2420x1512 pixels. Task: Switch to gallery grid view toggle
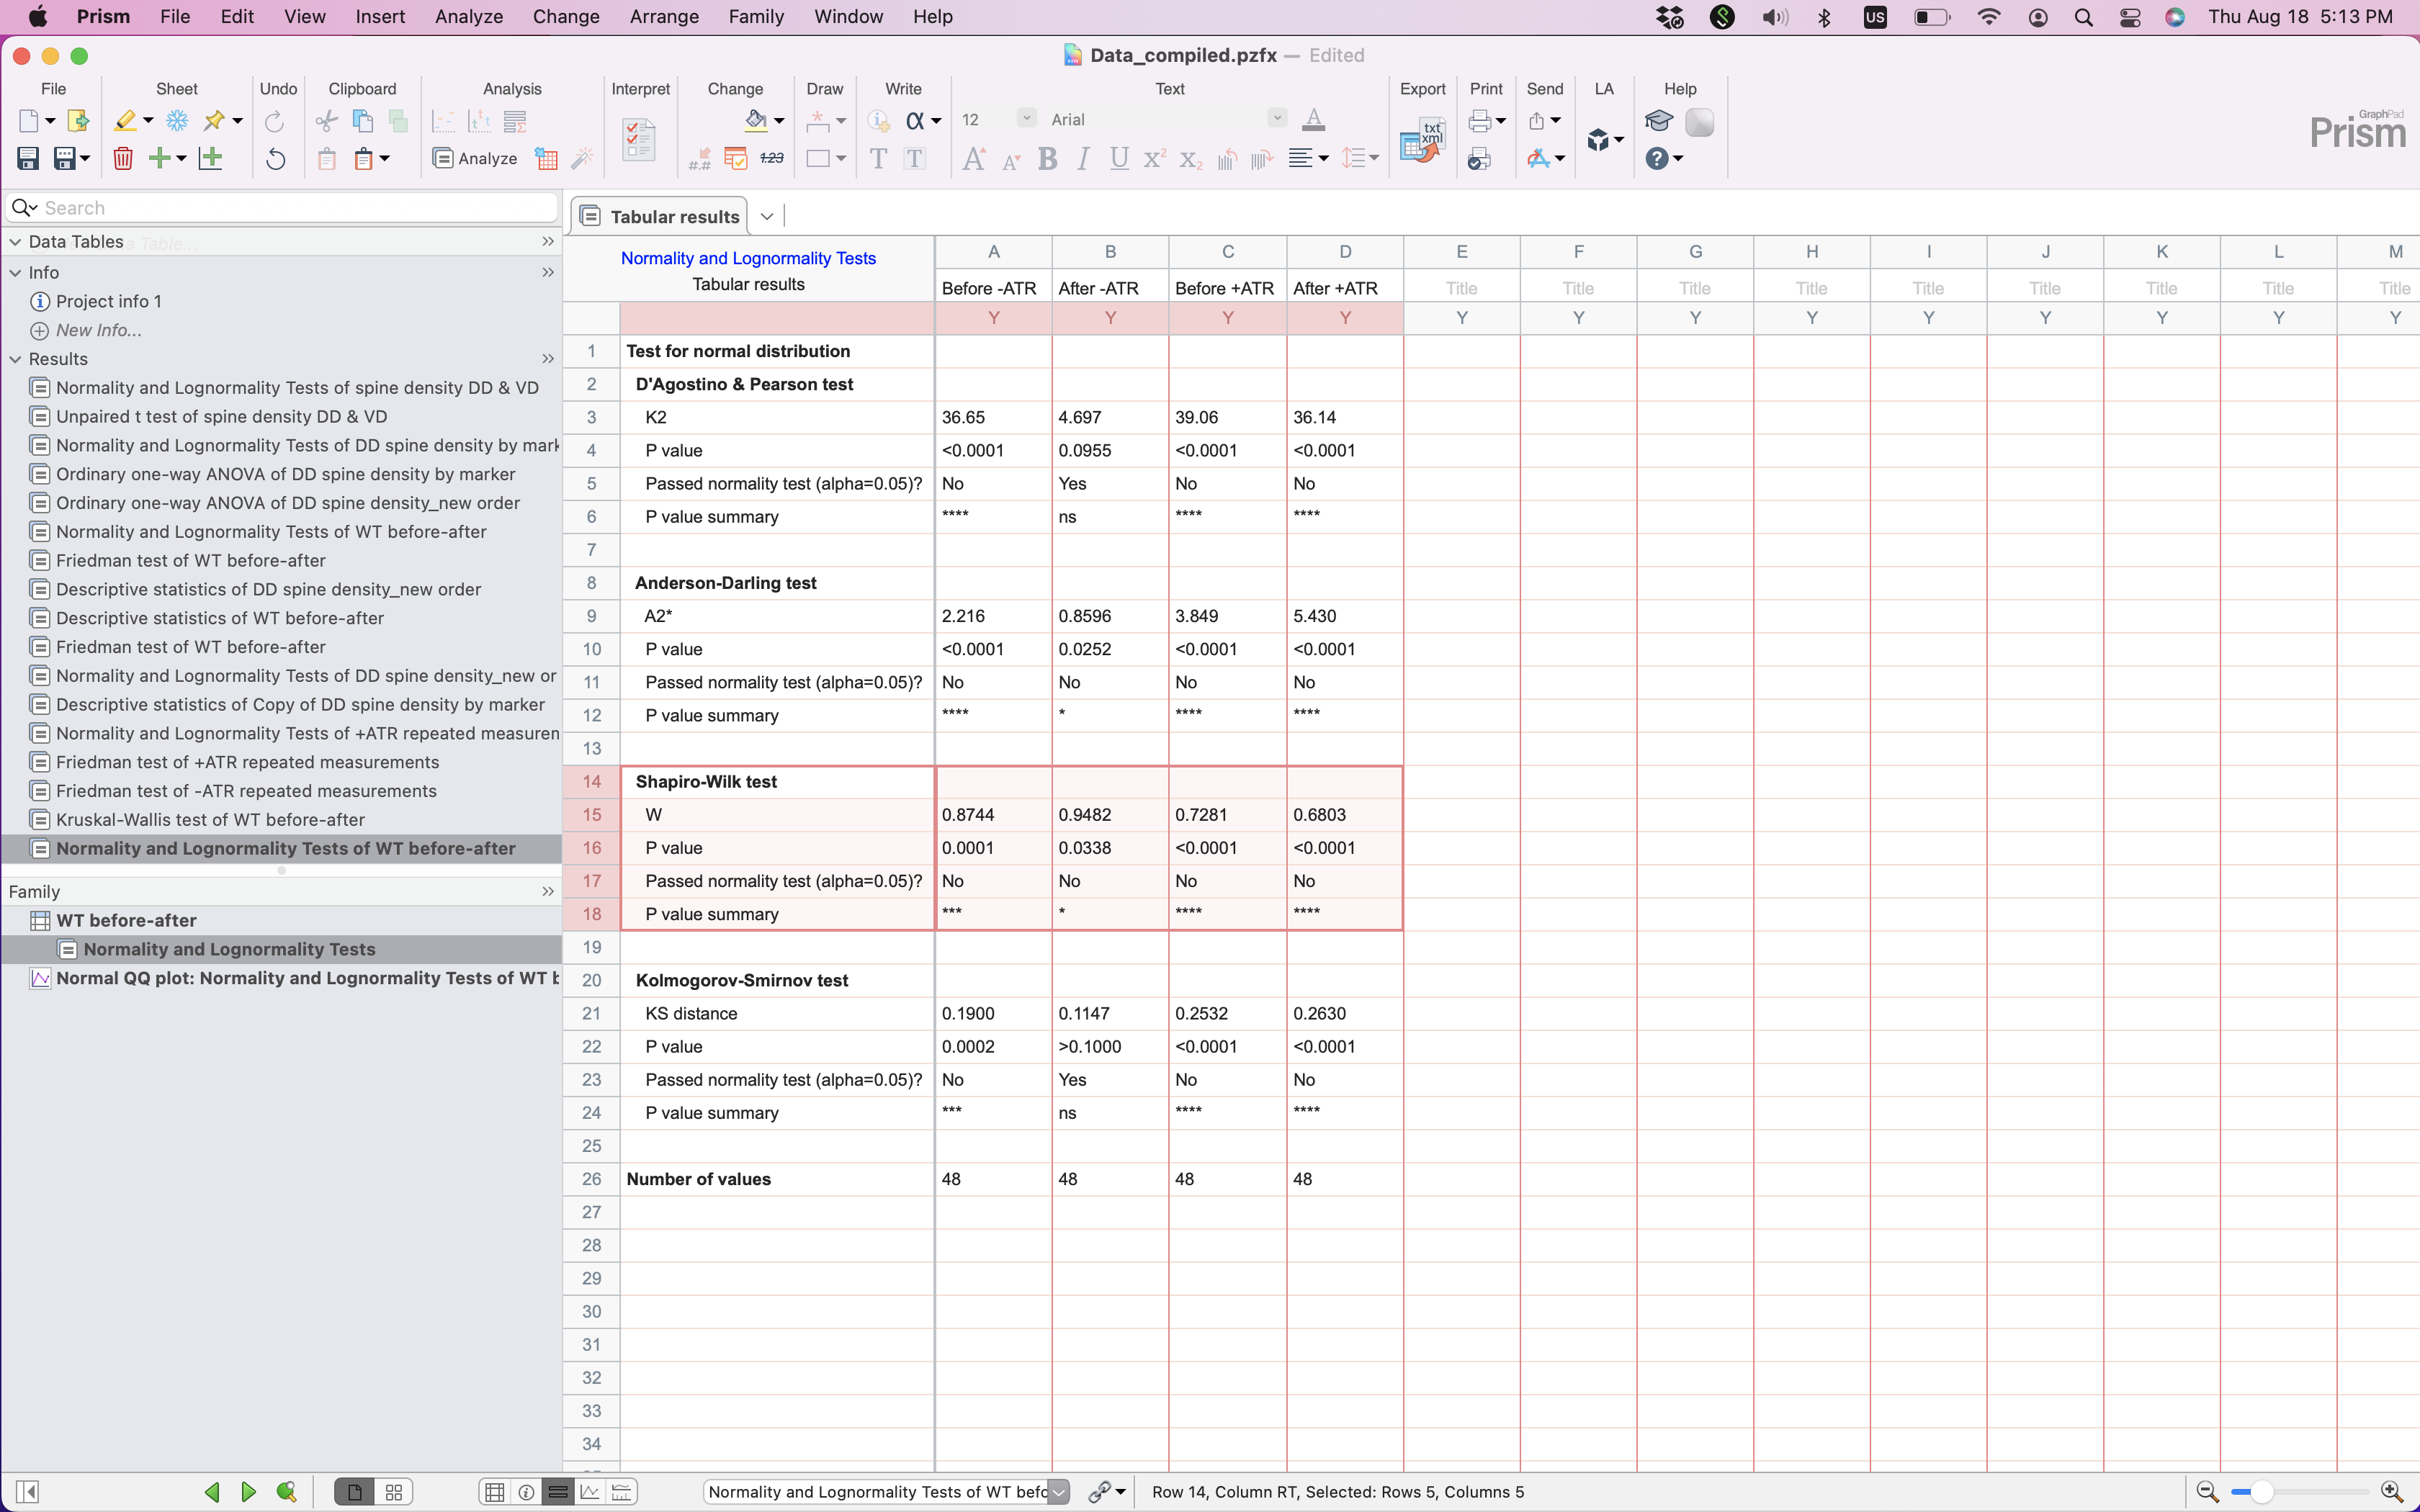pyautogui.click(x=394, y=1492)
